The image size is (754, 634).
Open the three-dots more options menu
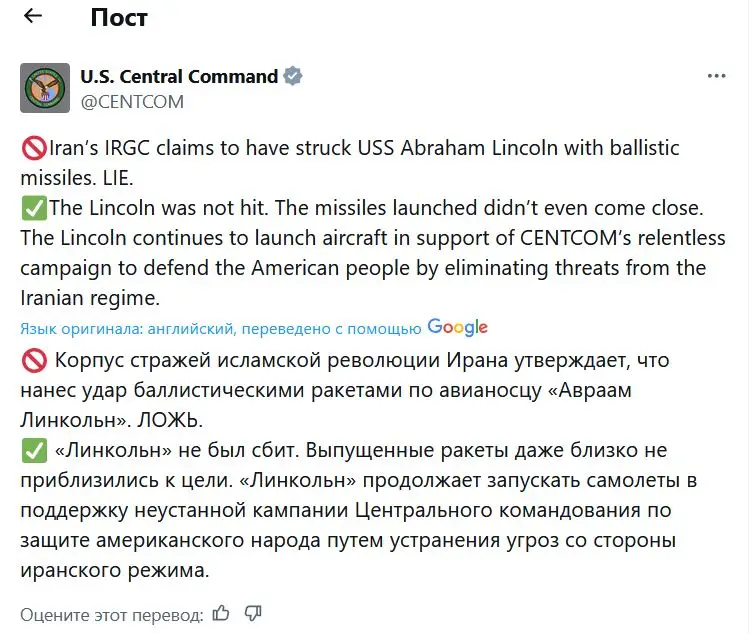click(x=716, y=77)
